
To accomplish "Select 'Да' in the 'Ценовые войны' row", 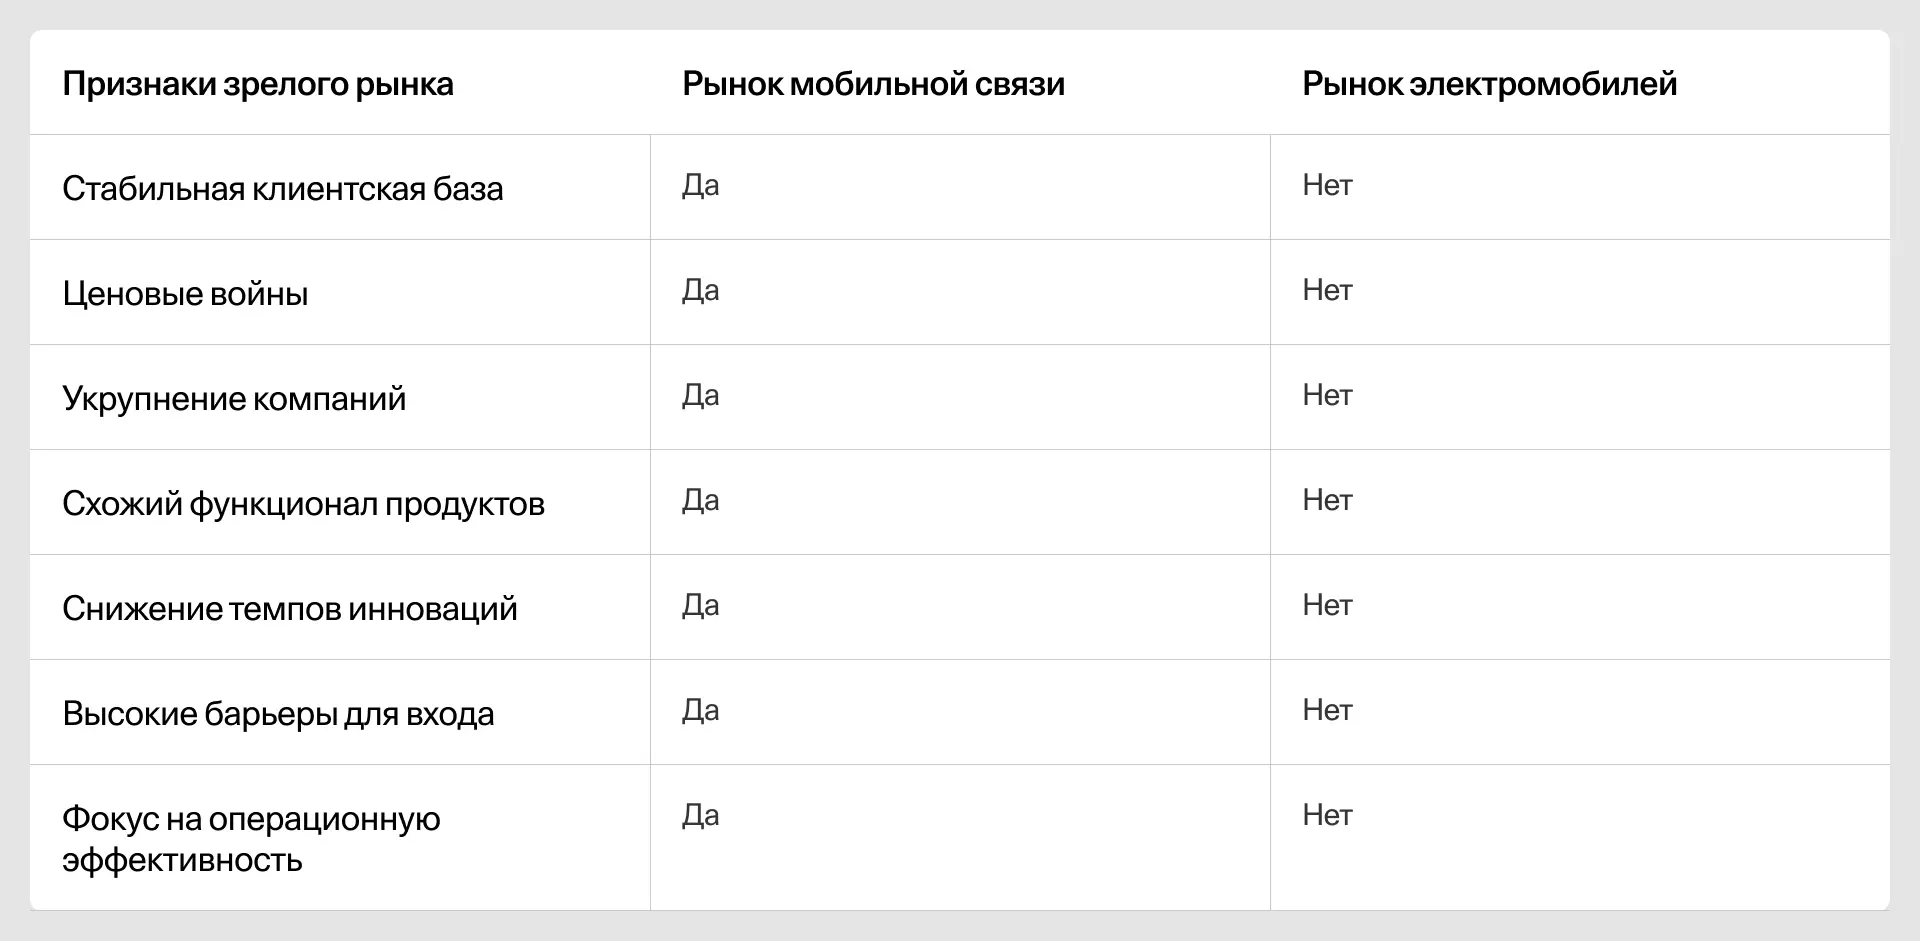I will [x=700, y=291].
